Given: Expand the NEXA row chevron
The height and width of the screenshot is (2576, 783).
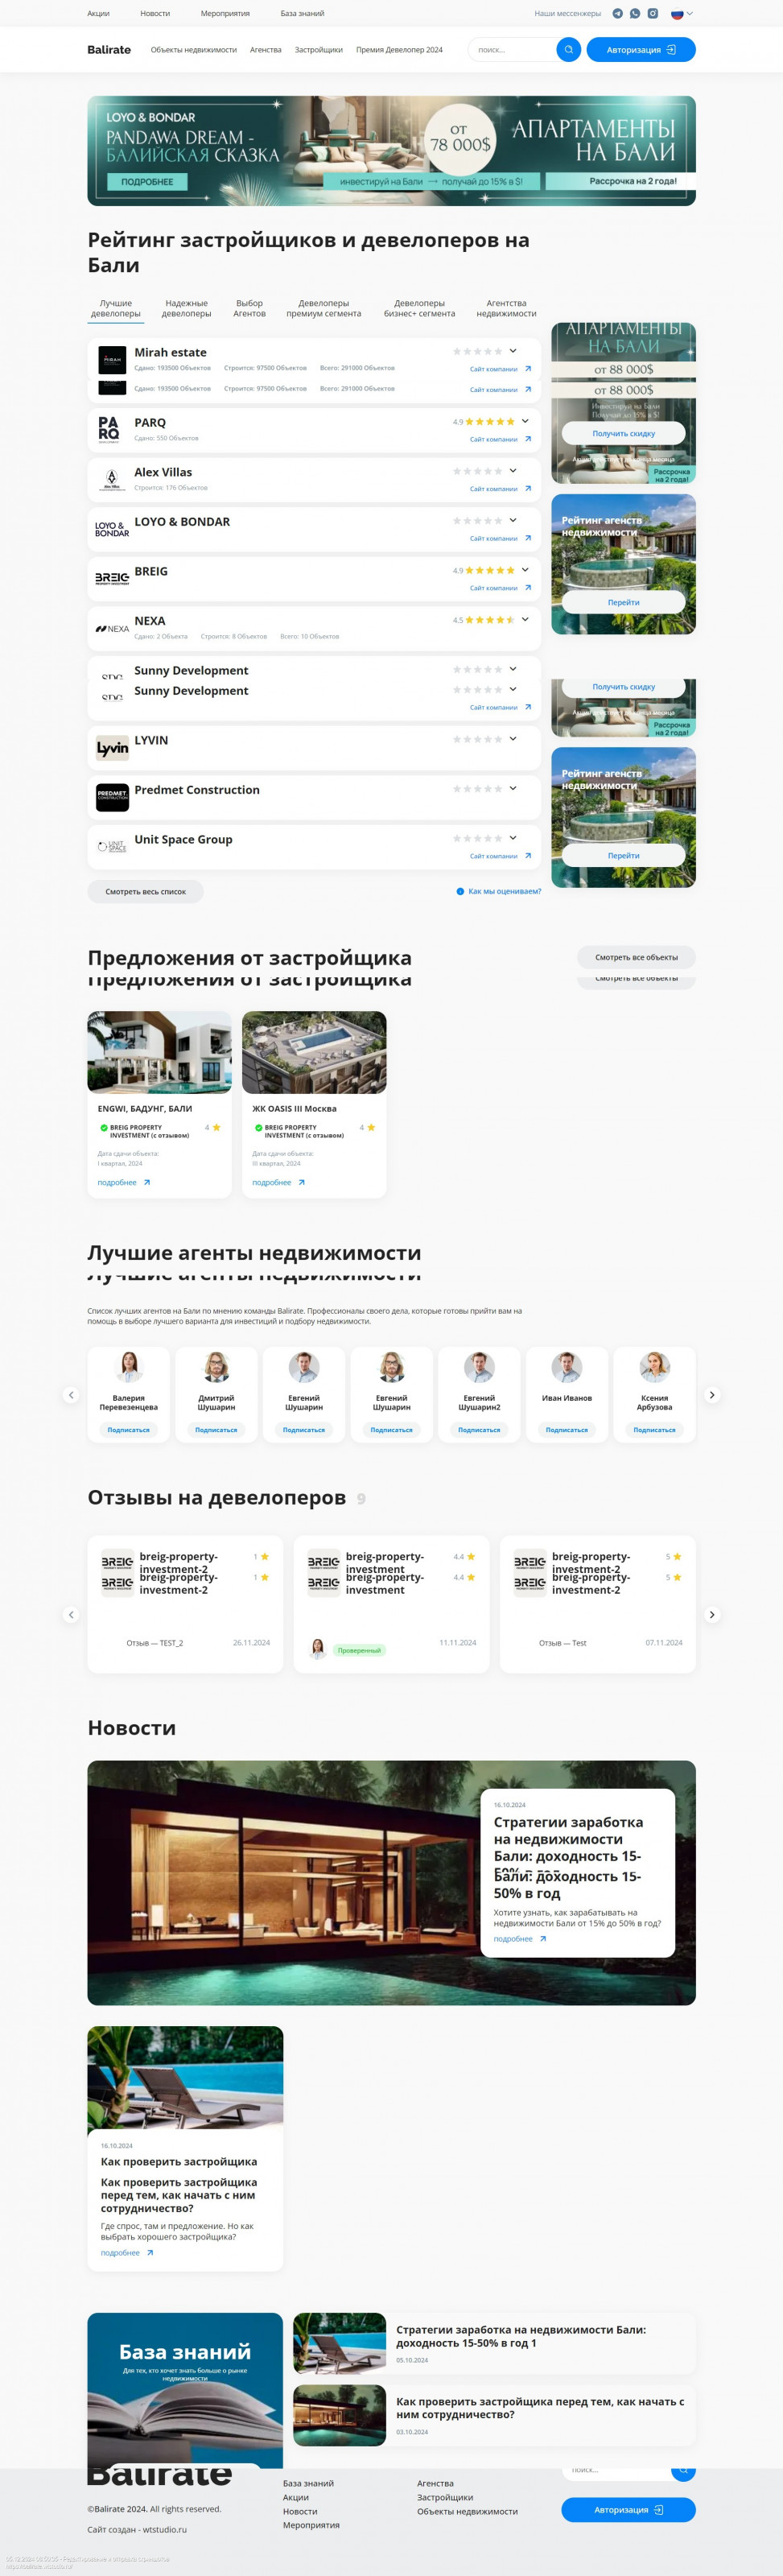Looking at the screenshot, I should pos(525,619).
